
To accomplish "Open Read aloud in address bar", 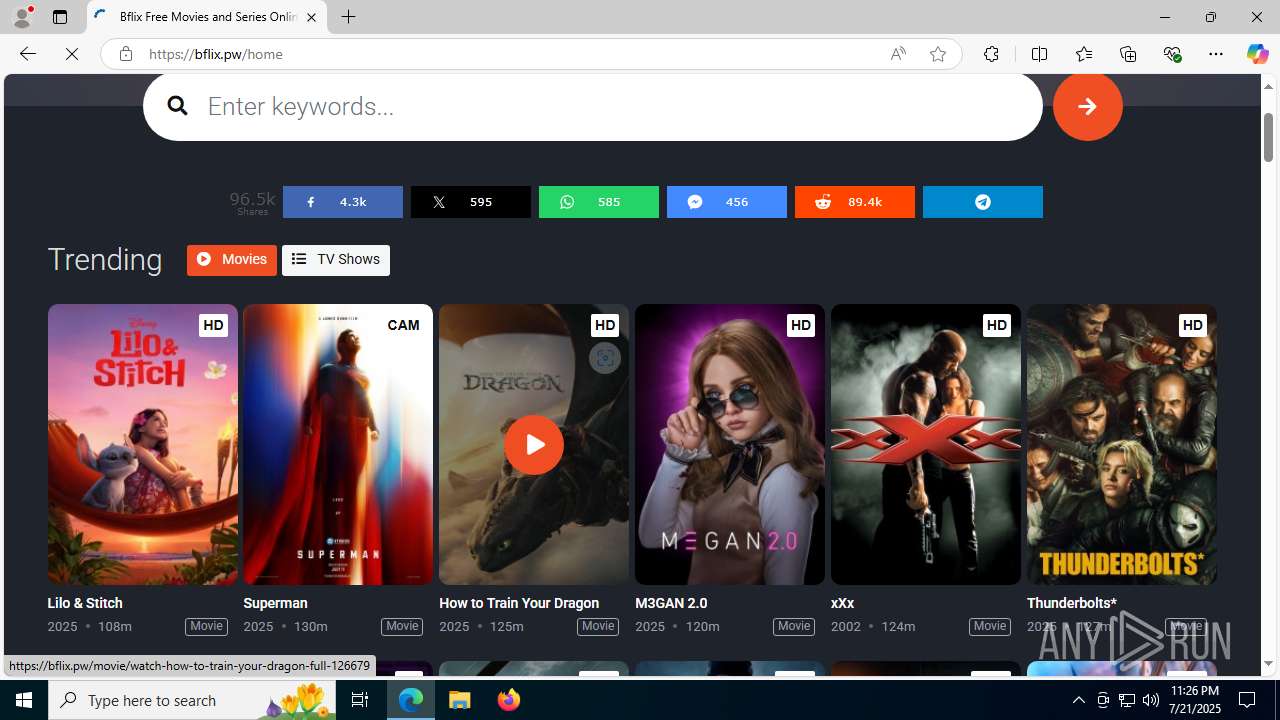I will pyautogui.click(x=898, y=54).
